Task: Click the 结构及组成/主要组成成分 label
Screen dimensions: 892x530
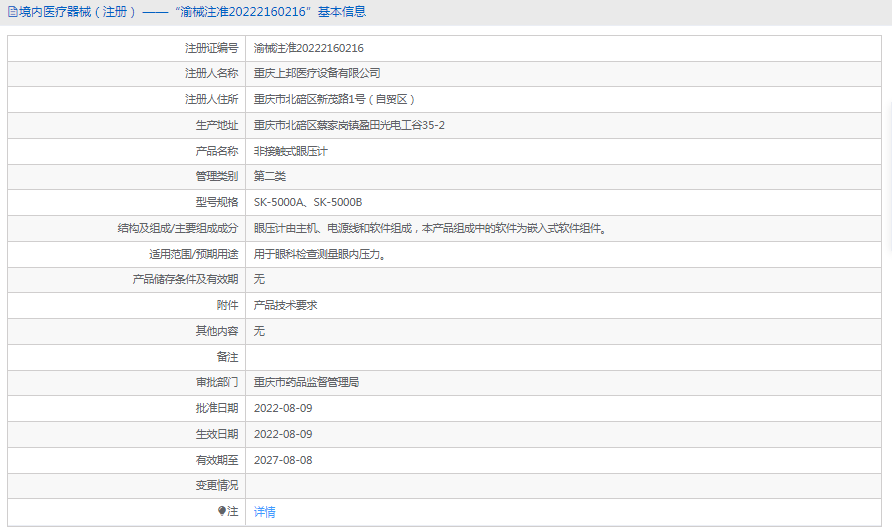Action: [178, 229]
